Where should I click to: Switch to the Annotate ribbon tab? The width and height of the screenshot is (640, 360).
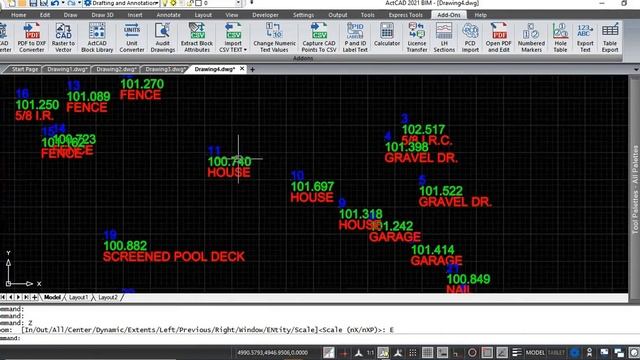click(168, 15)
